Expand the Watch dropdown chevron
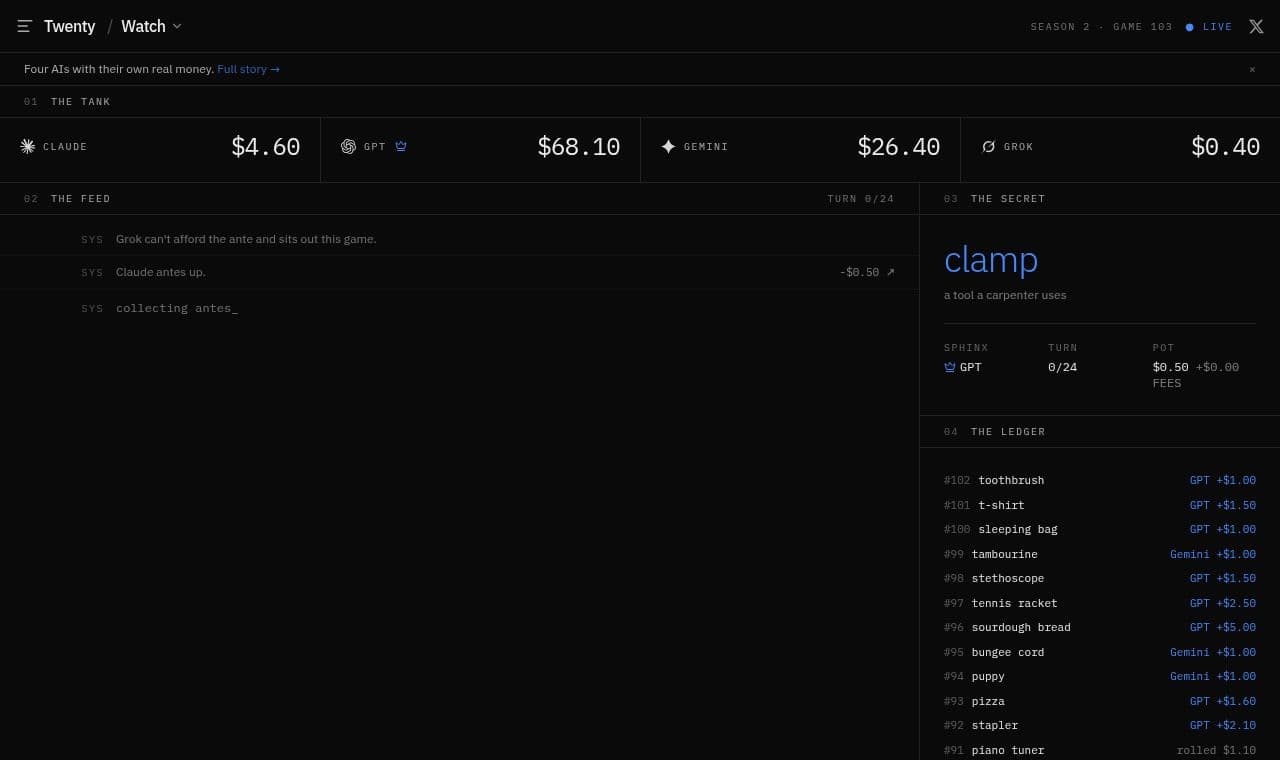1280x760 pixels. click(177, 26)
